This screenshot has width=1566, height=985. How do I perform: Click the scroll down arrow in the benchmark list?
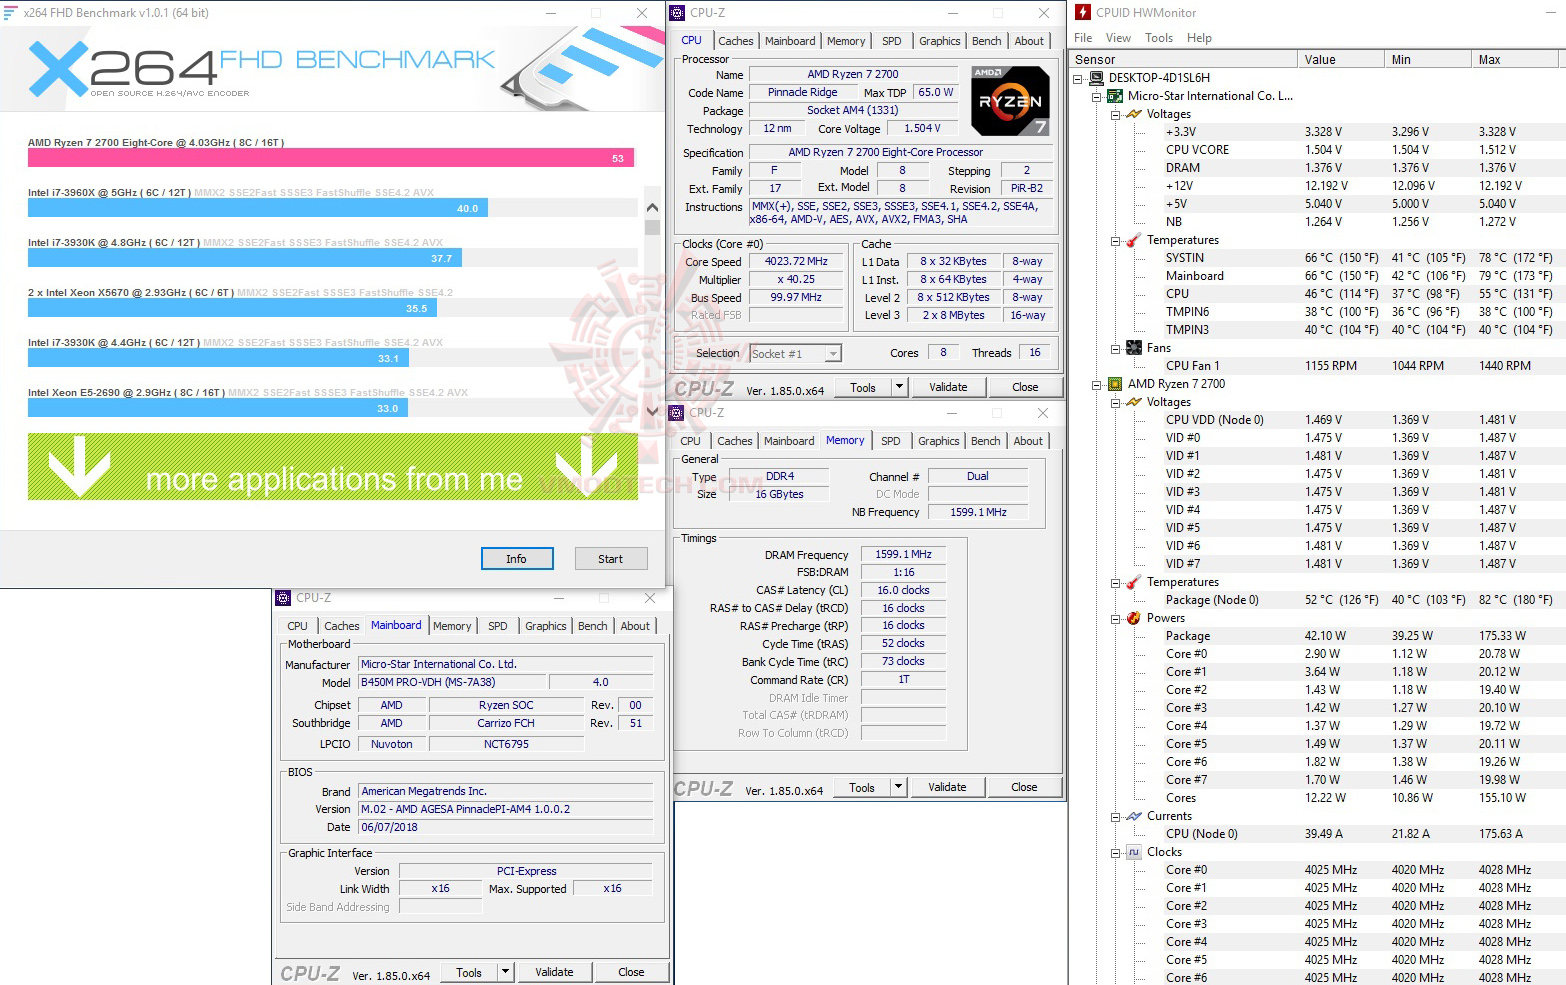point(652,411)
